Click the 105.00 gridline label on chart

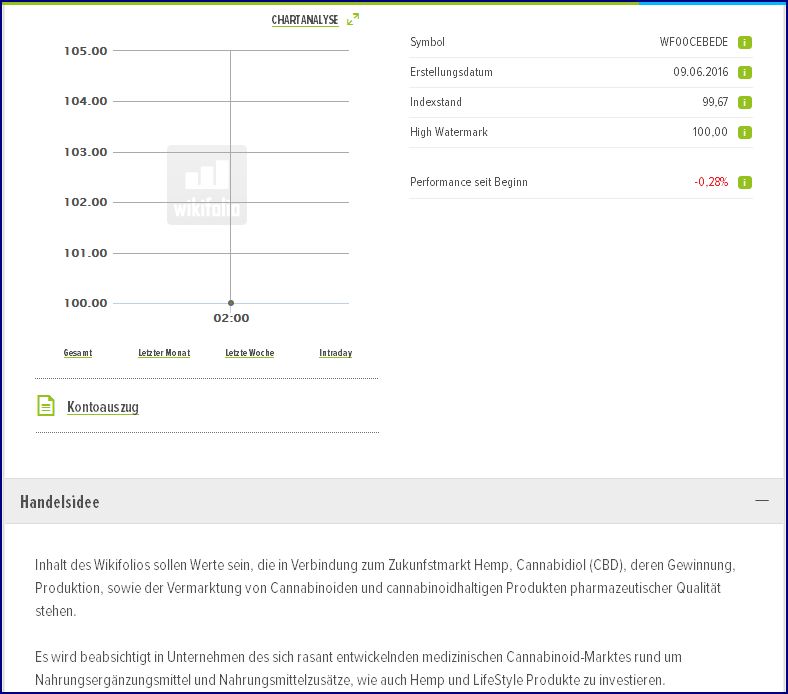pos(85,51)
